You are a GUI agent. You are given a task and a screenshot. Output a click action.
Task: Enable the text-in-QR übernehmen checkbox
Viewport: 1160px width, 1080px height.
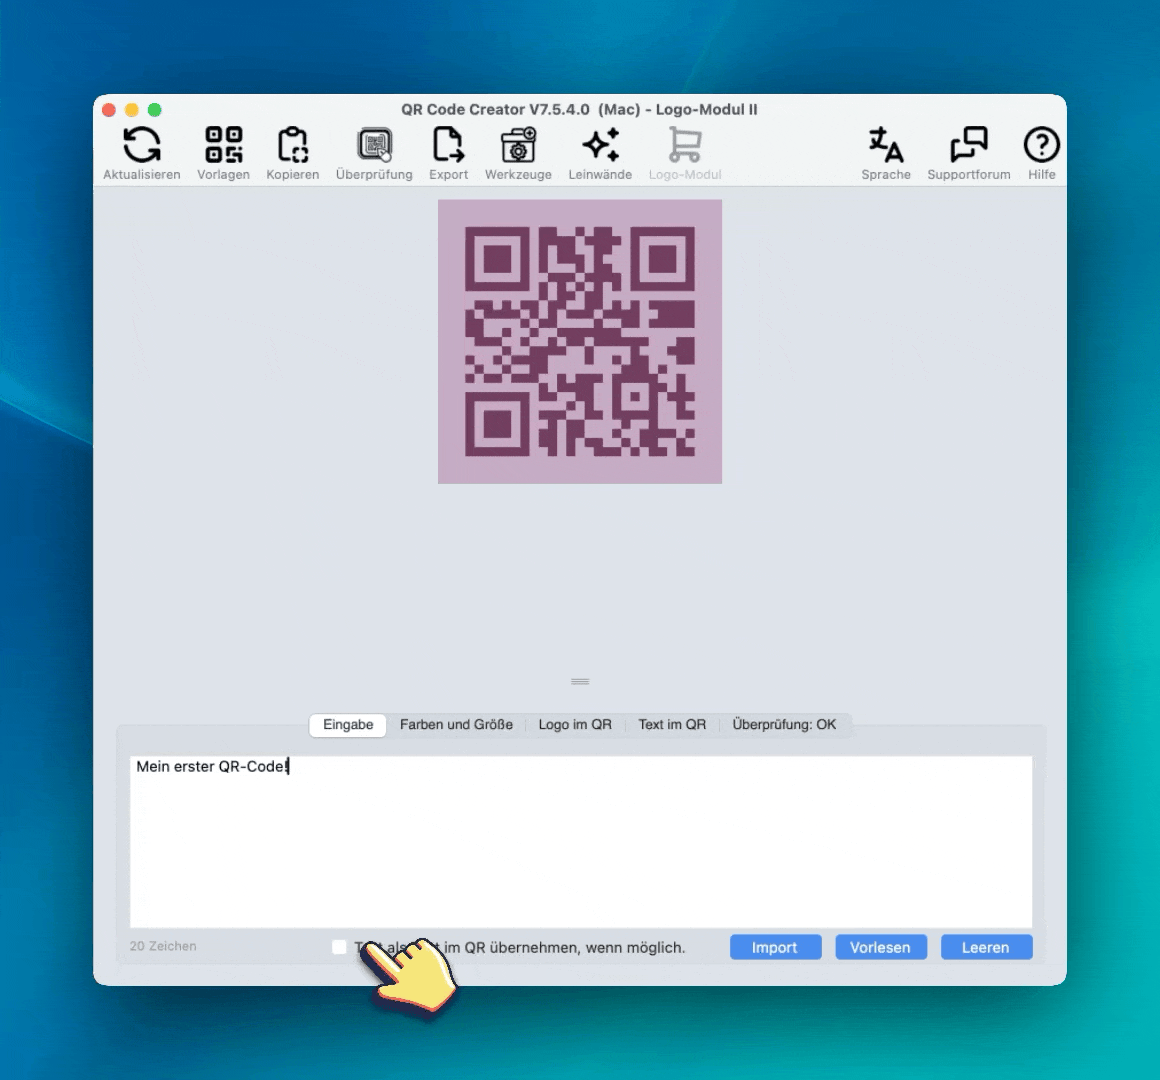pos(340,947)
